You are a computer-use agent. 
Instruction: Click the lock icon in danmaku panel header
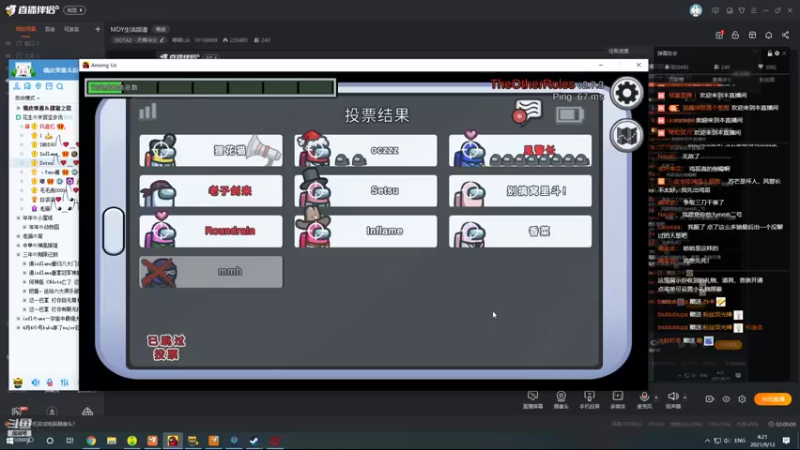coord(769,53)
